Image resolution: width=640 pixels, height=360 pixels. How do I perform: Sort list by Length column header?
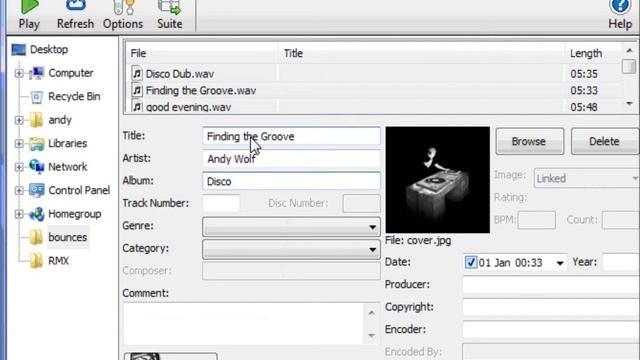[593, 53]
